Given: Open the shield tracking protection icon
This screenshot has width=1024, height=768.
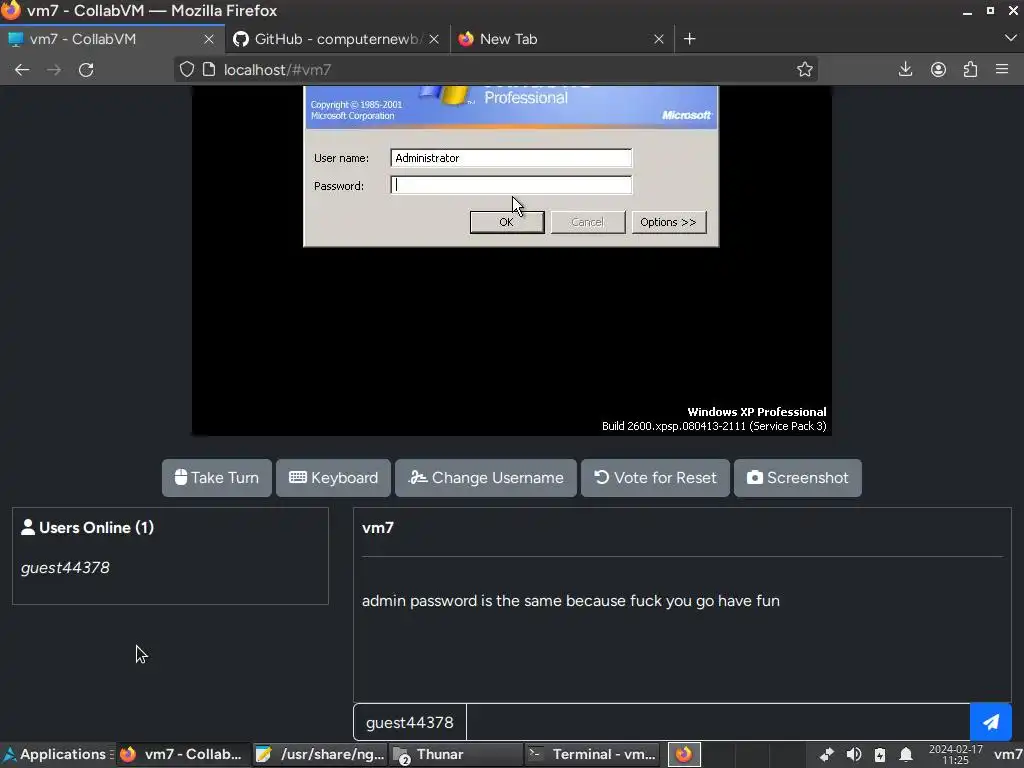Looking at the screenshot, I should coord(187,69).
